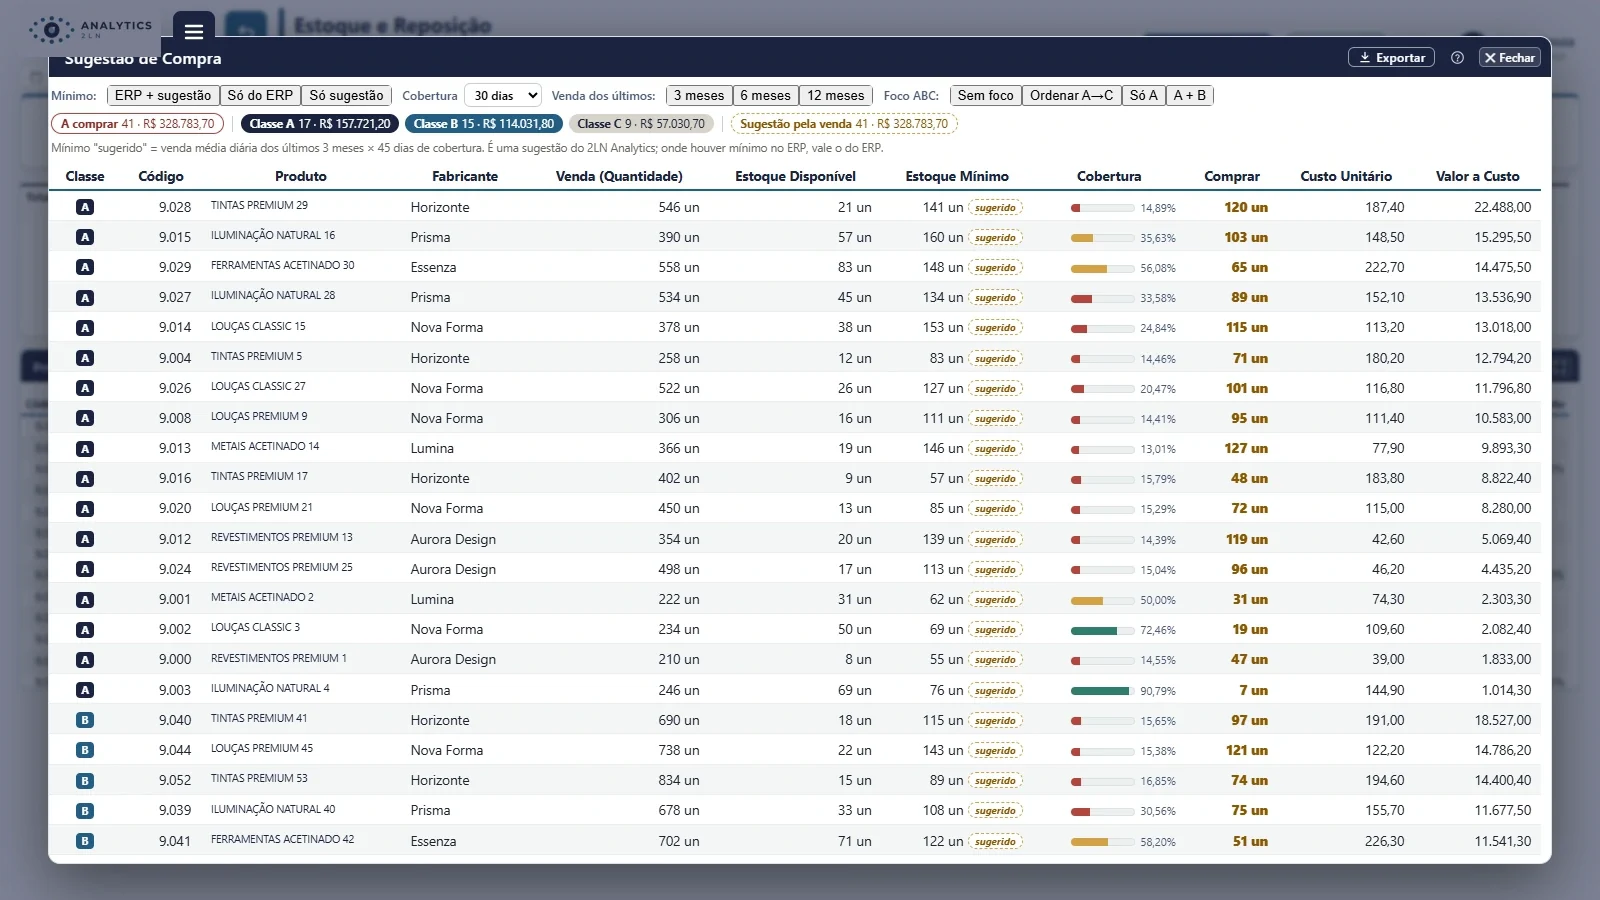Click coverage bar showing 56,08%
The image size is (1600, 900).
pos(1102,268)
